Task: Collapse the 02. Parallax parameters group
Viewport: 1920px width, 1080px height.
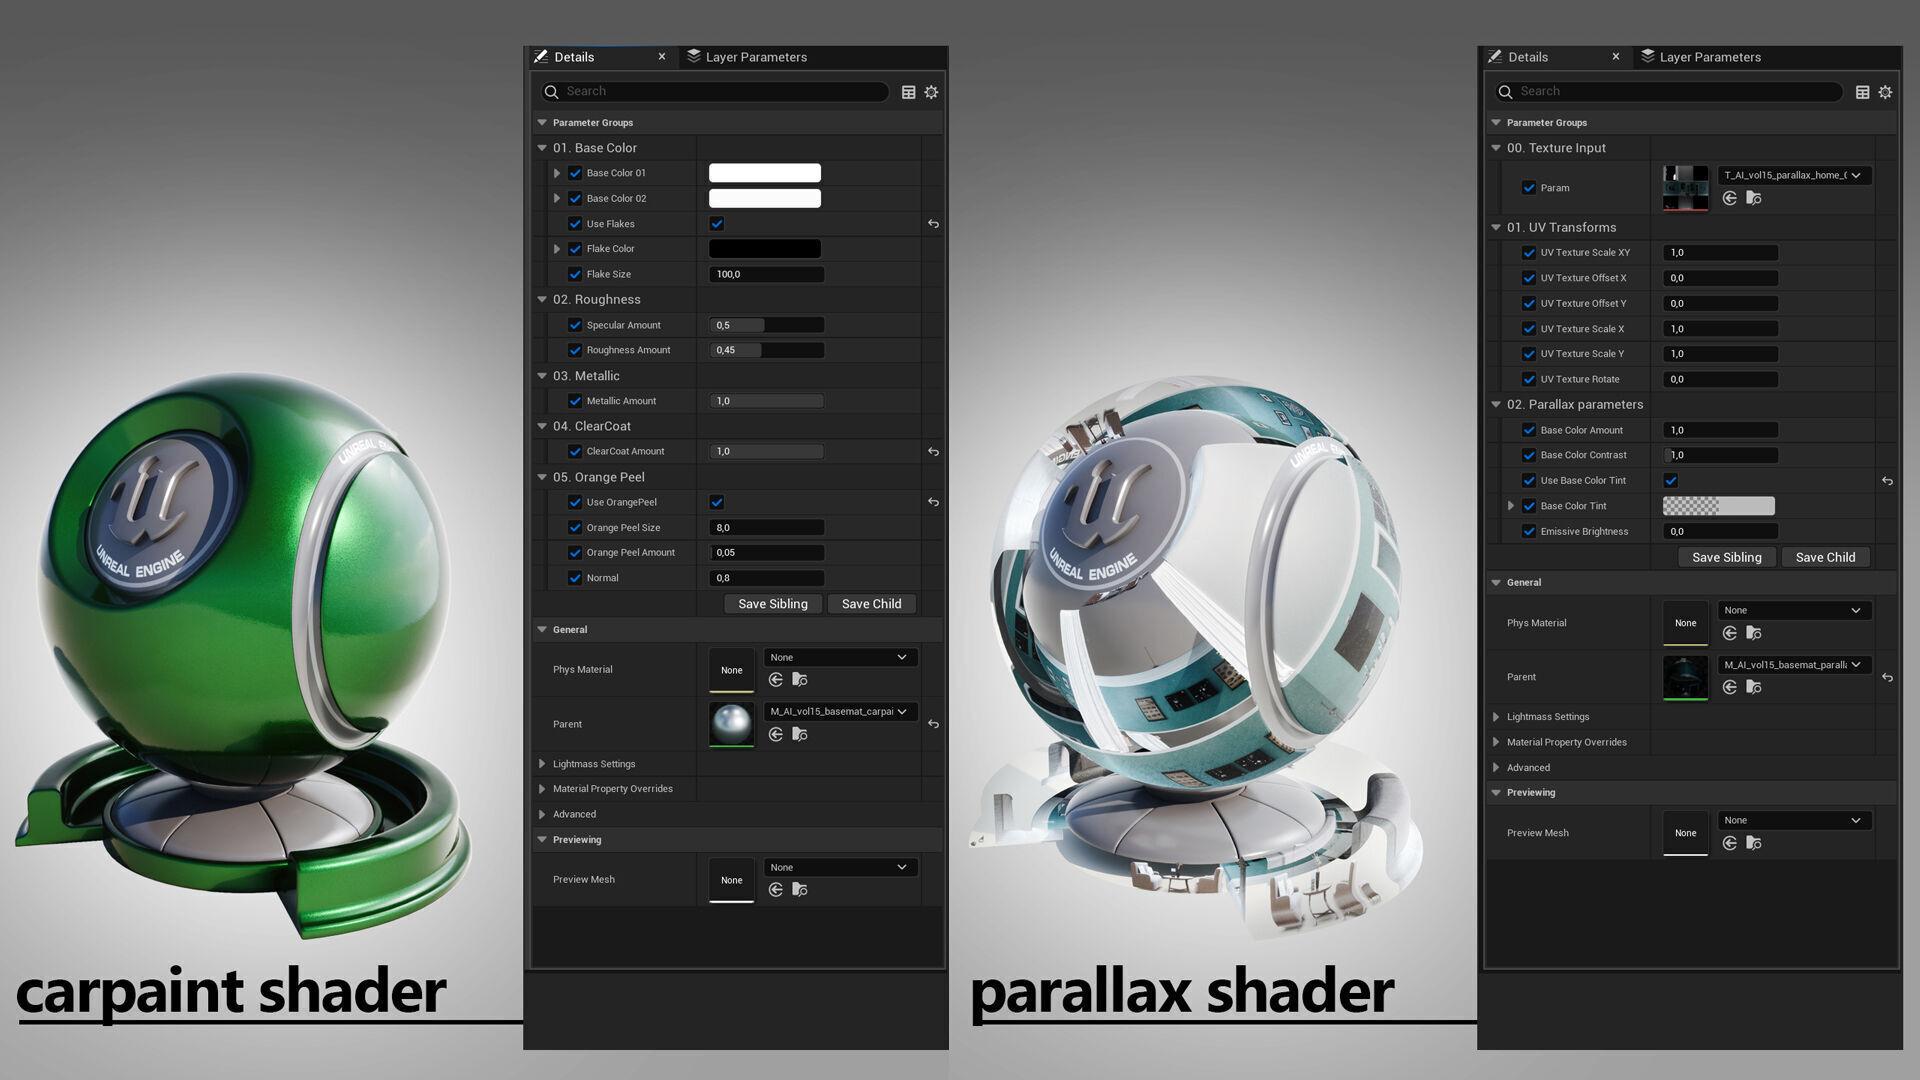Action: pyautogui.click(x=1496, y=405)
